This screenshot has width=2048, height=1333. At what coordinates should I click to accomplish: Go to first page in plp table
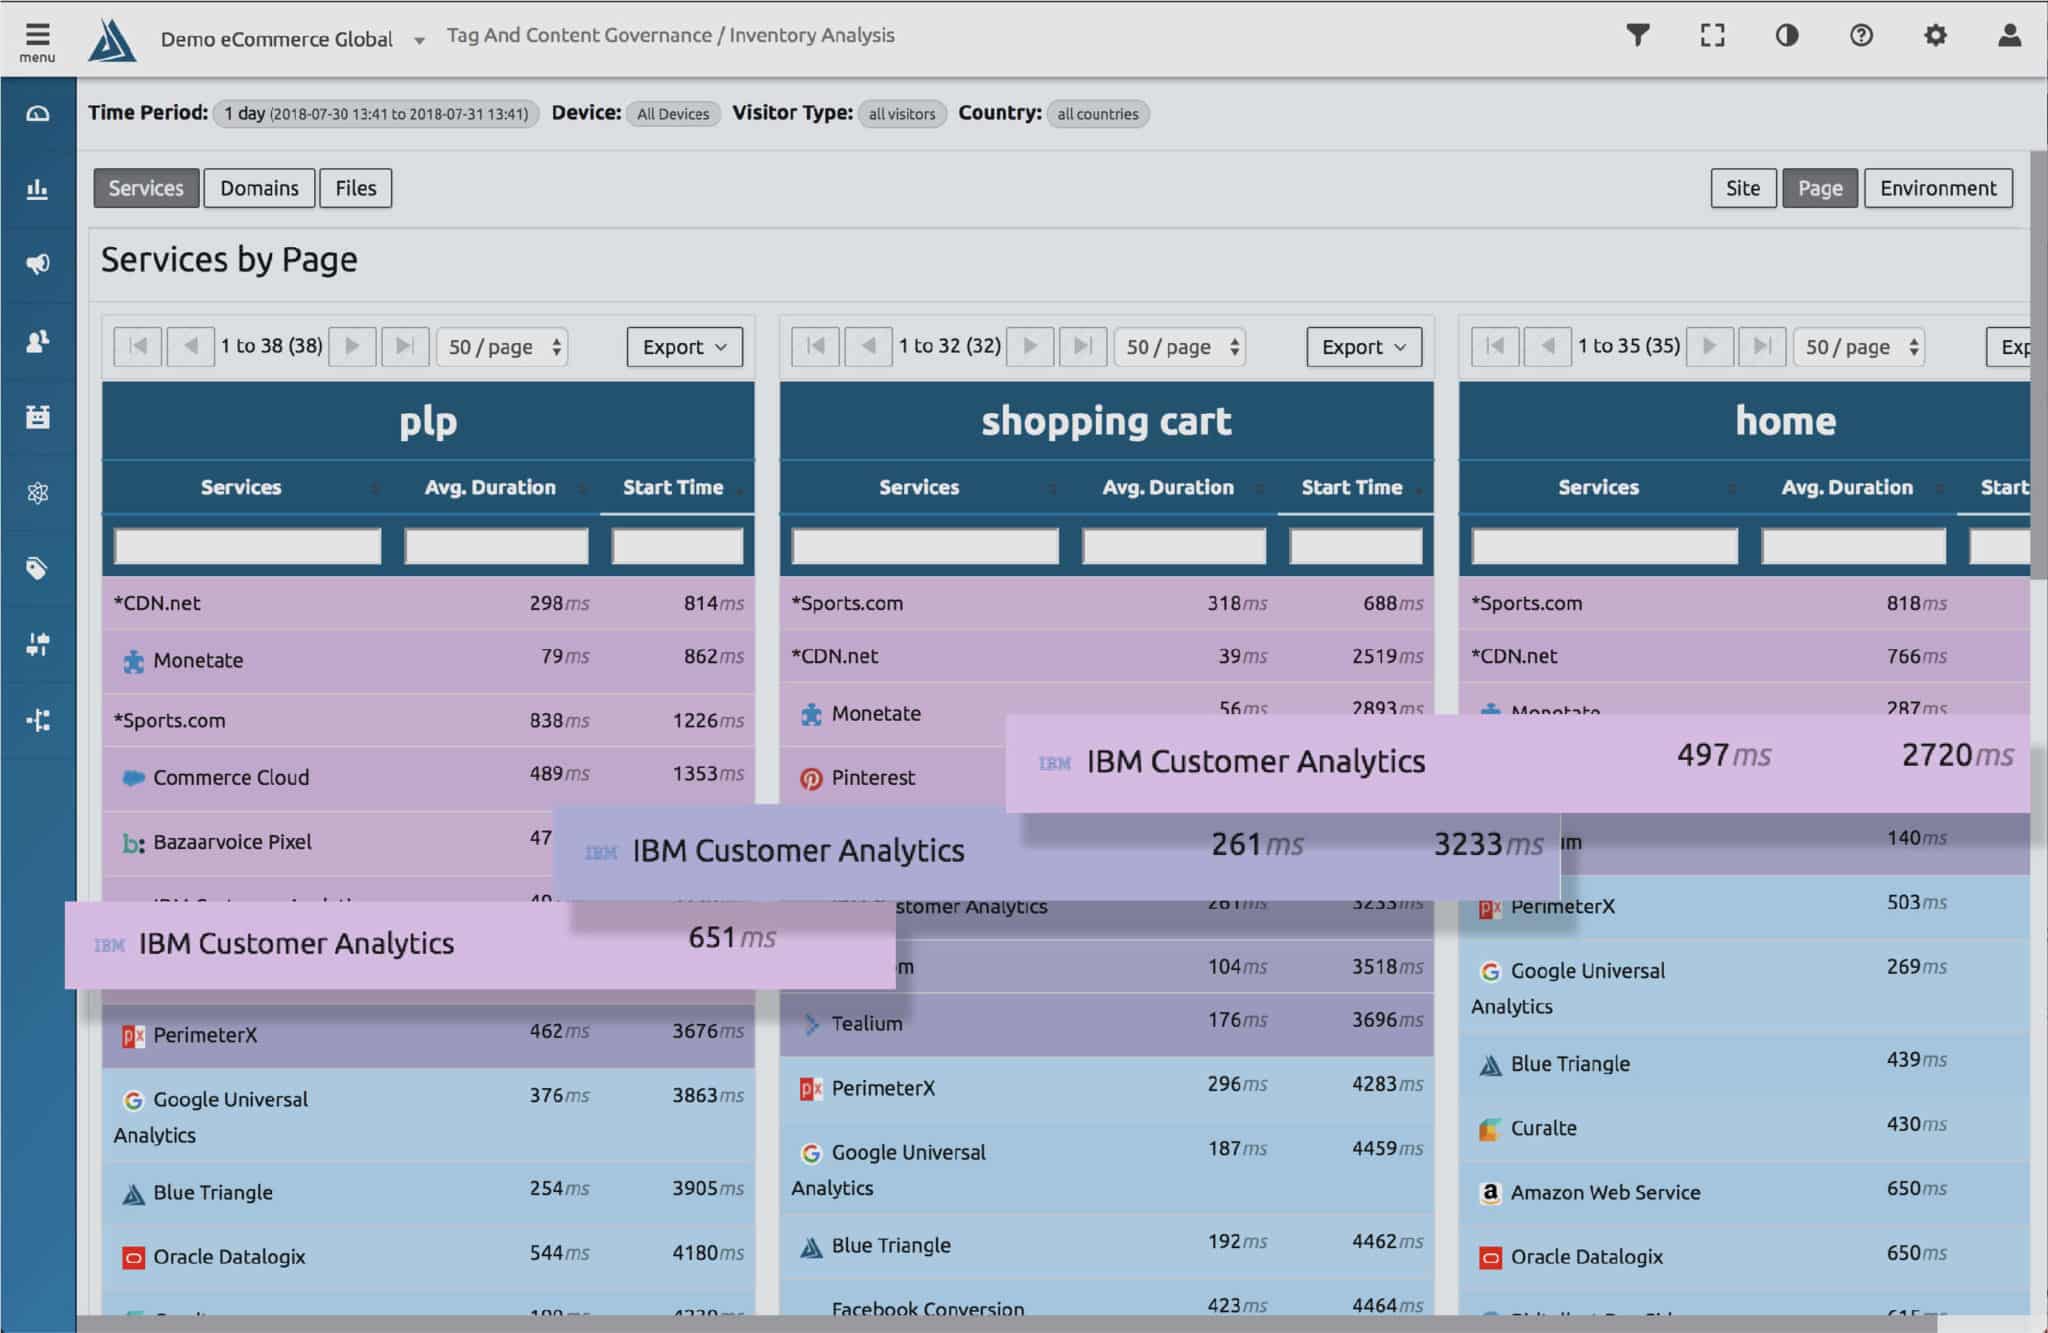[x=138, y=346]
